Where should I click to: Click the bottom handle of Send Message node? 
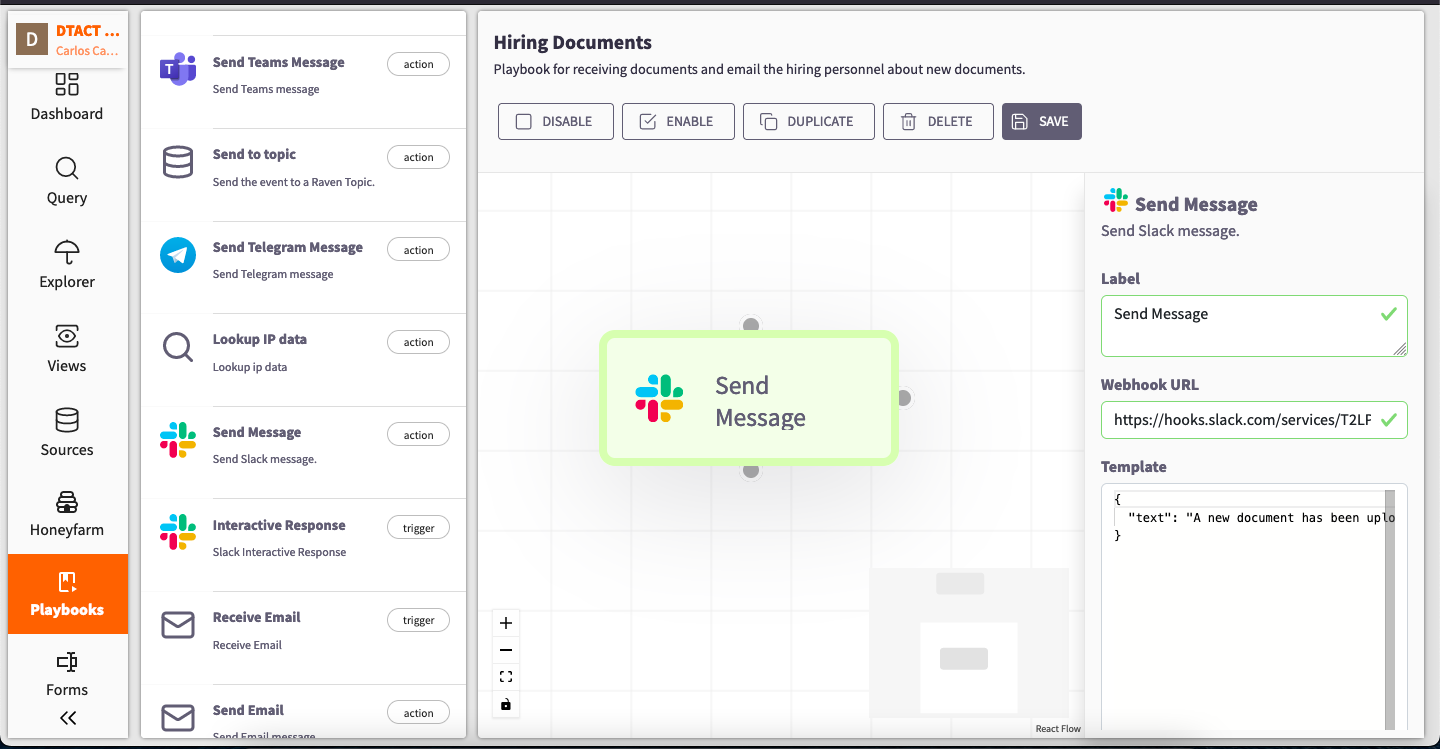(751, 471)
